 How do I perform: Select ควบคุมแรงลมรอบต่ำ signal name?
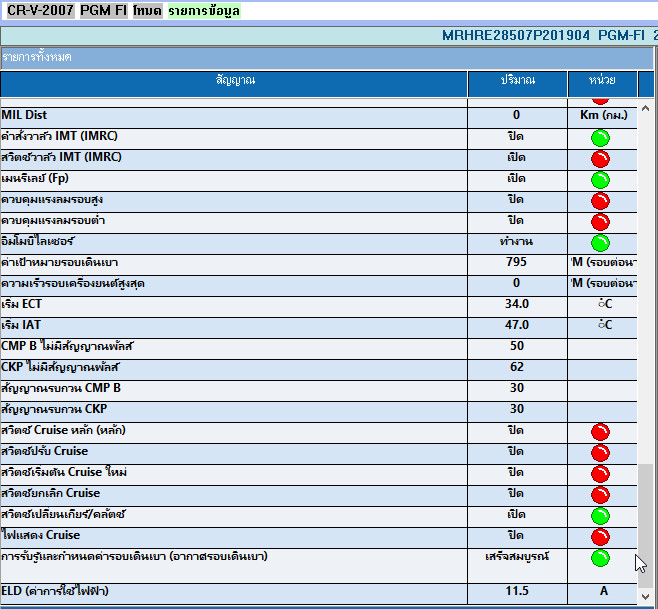point(53,220)
